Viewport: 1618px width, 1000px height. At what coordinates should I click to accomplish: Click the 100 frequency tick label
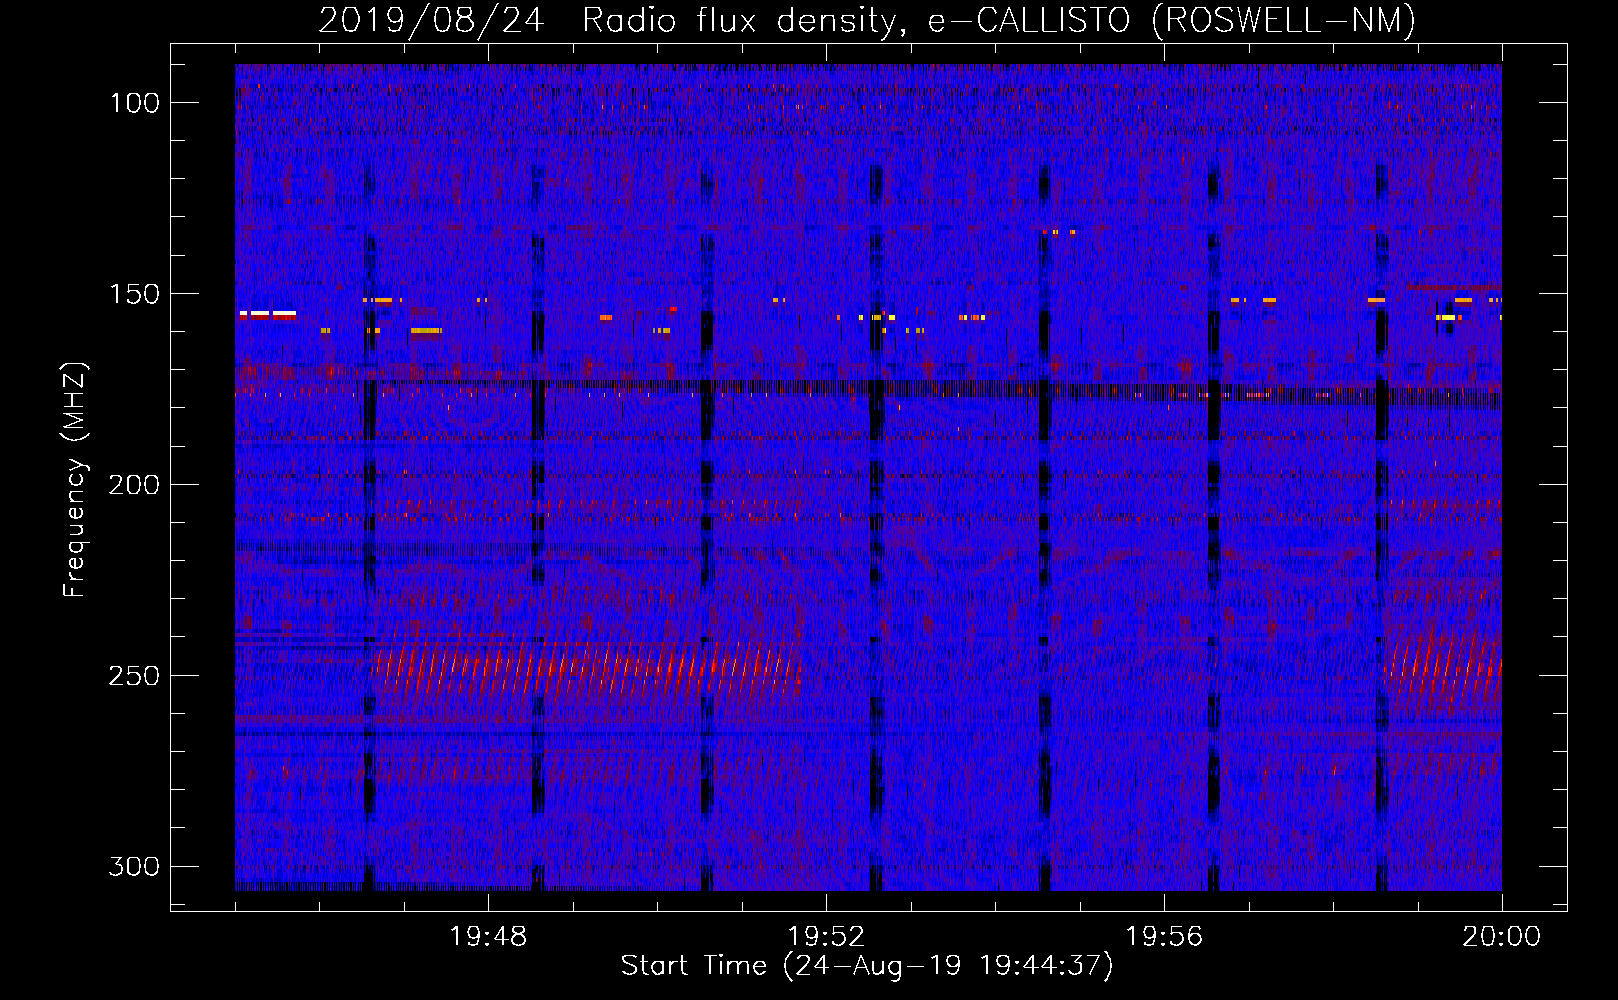[134, 103]
